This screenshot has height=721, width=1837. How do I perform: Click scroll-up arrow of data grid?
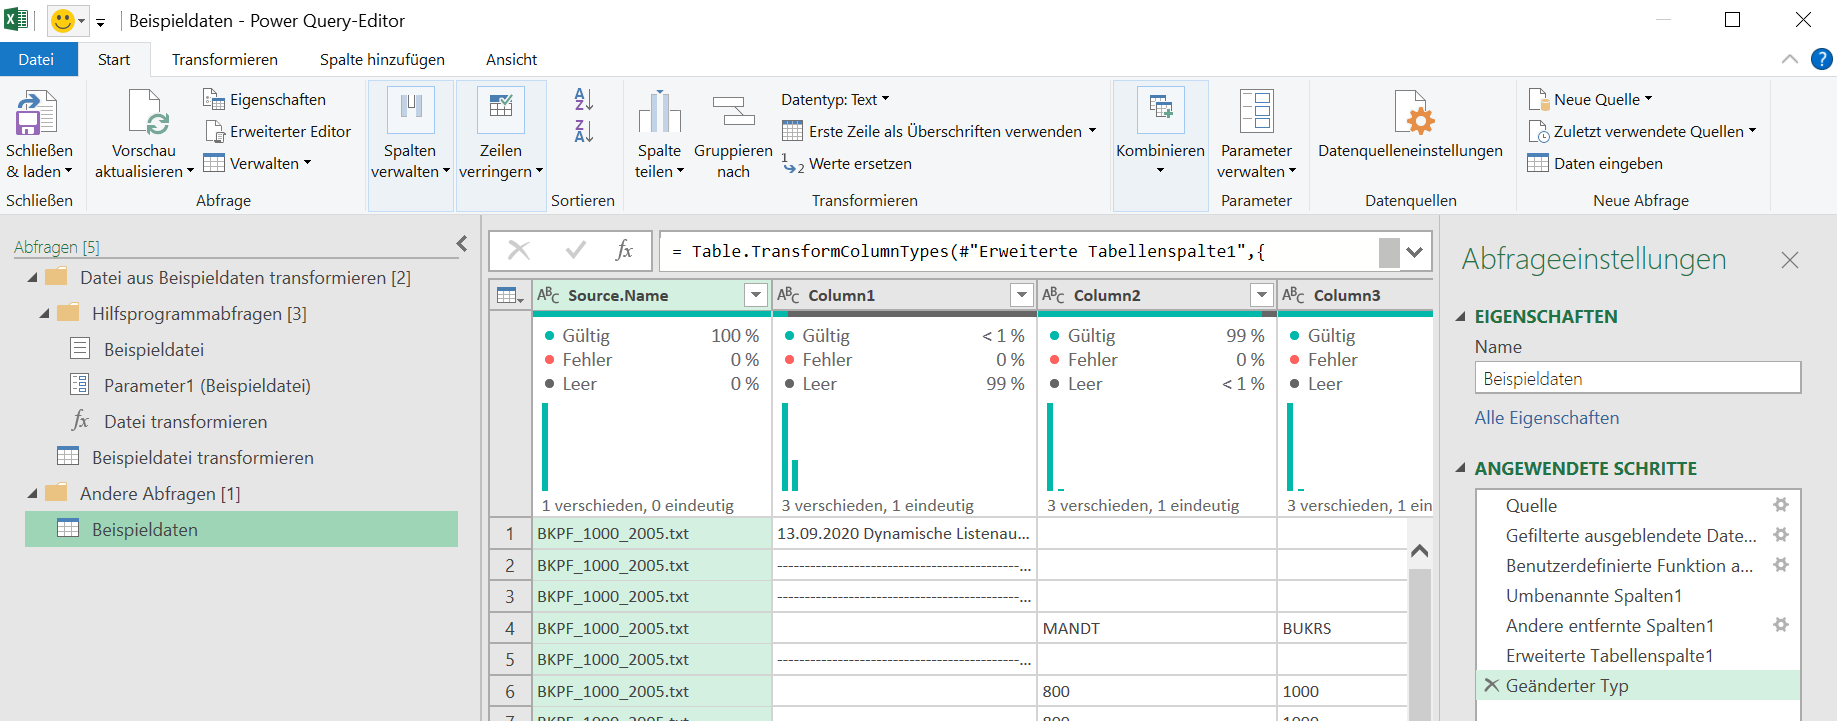pyautogui.click(x=1419, y=550)
